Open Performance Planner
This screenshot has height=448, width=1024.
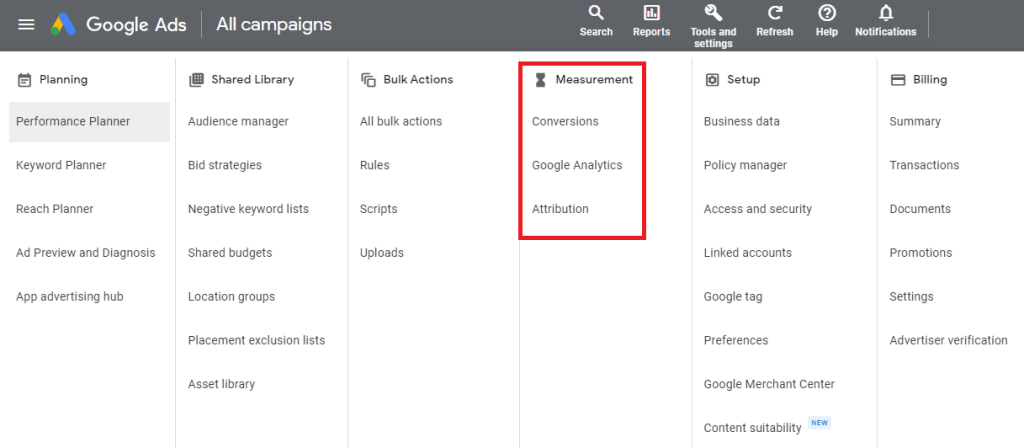coord(89,121)
